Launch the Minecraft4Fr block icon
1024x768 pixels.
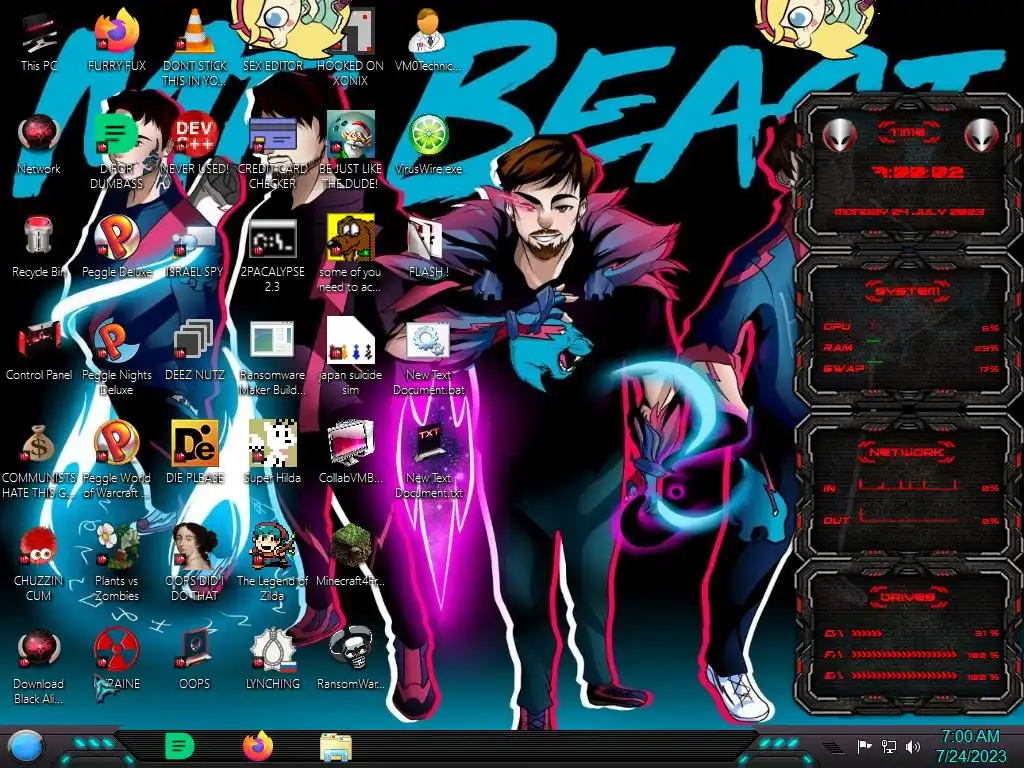tap(350, 555)
